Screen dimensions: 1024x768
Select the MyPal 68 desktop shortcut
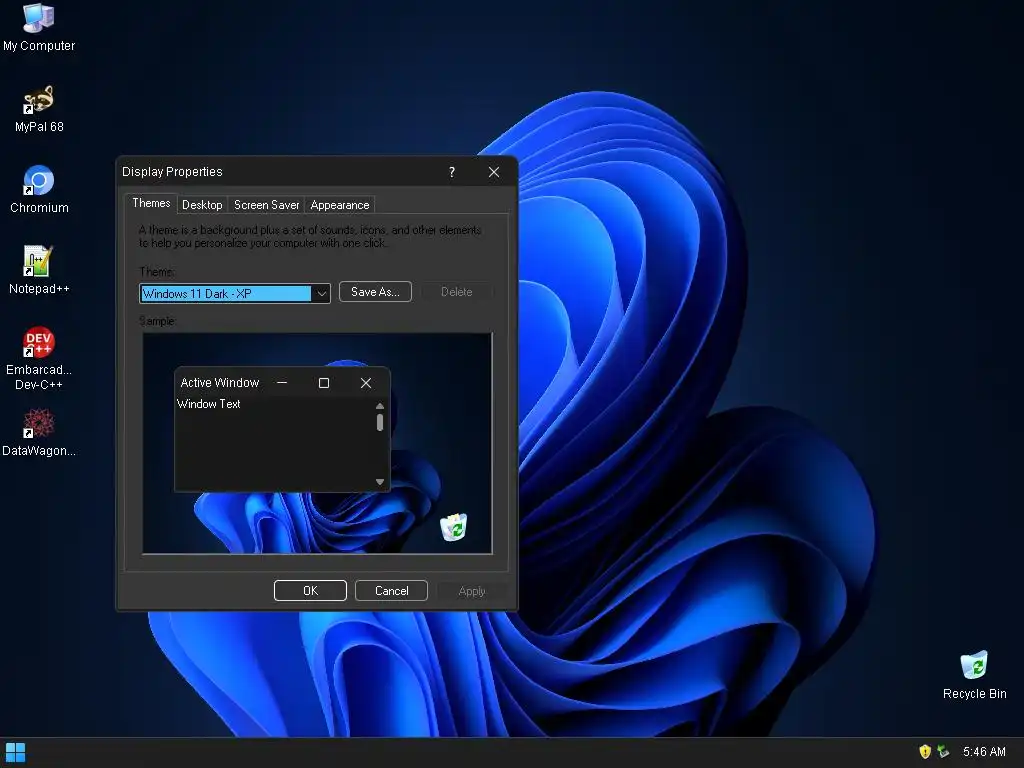click(x=39, y=108)
